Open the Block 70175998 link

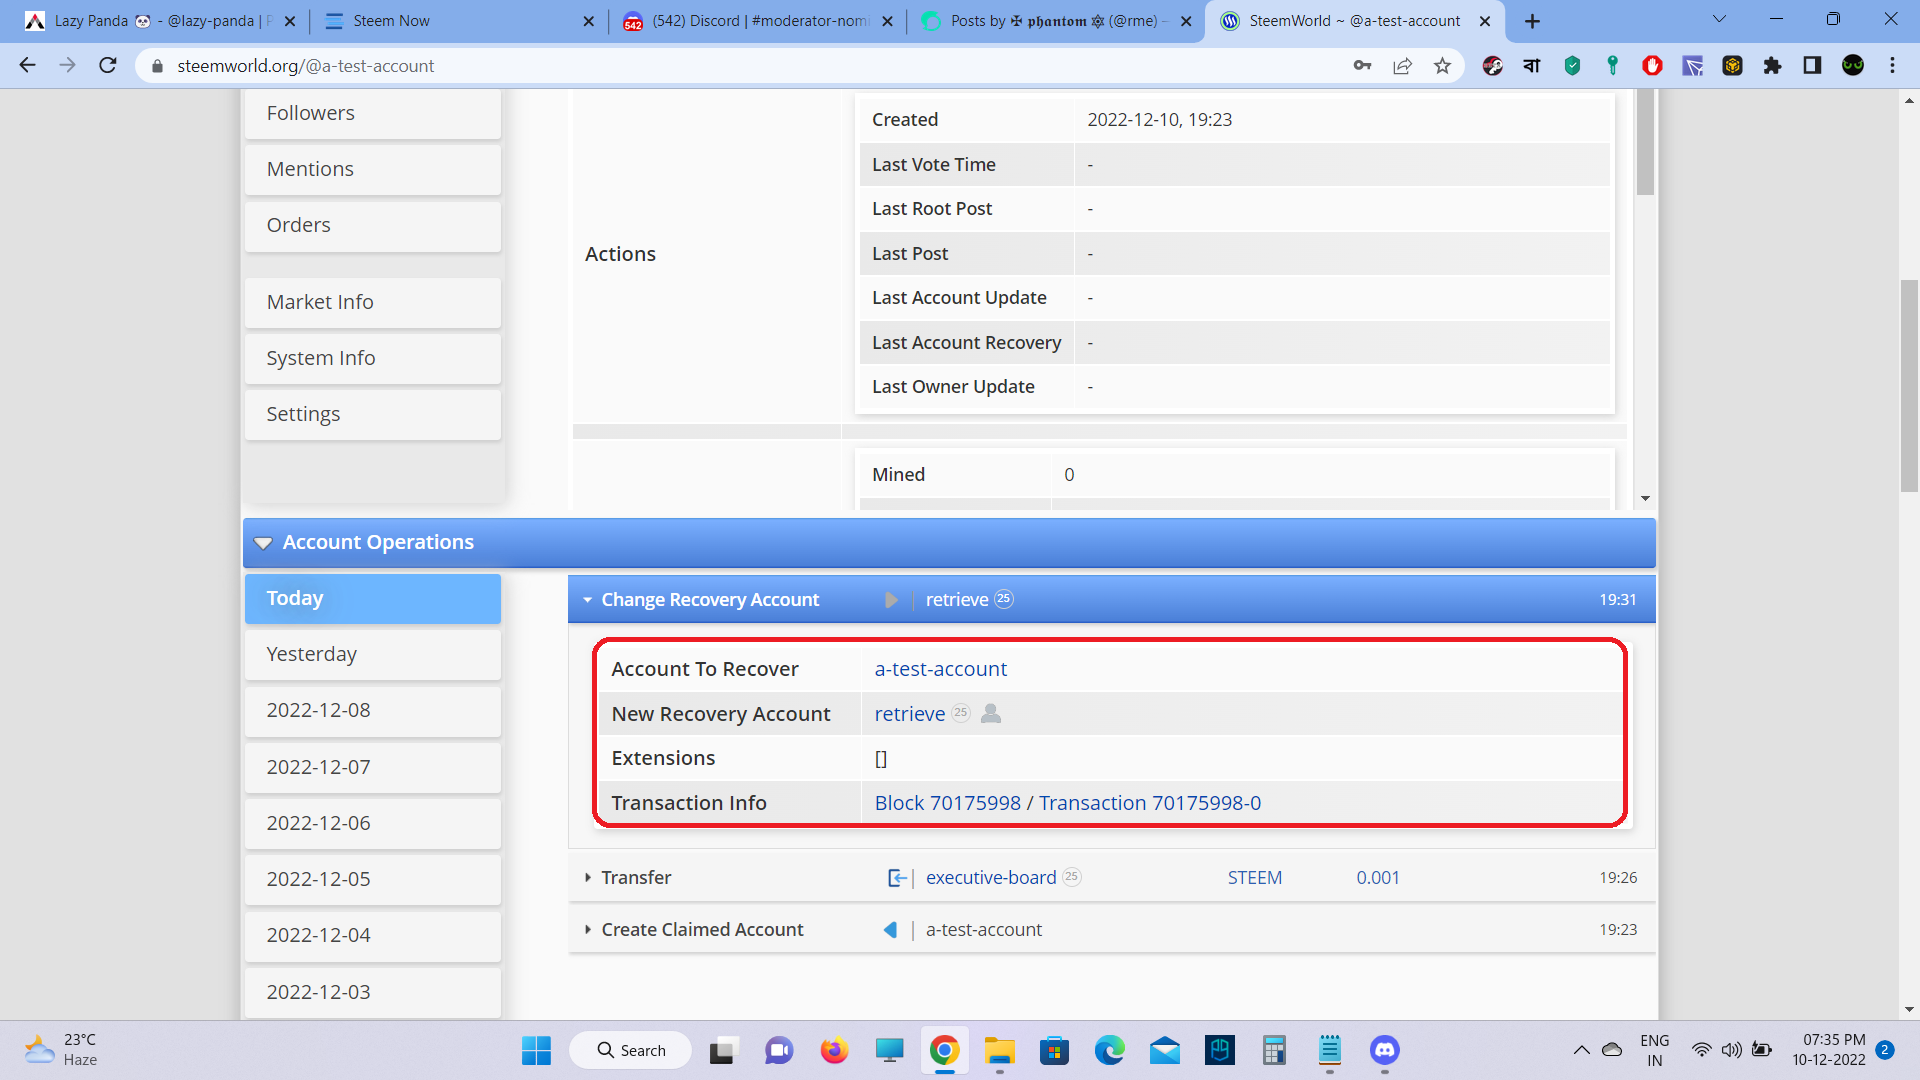947,803
